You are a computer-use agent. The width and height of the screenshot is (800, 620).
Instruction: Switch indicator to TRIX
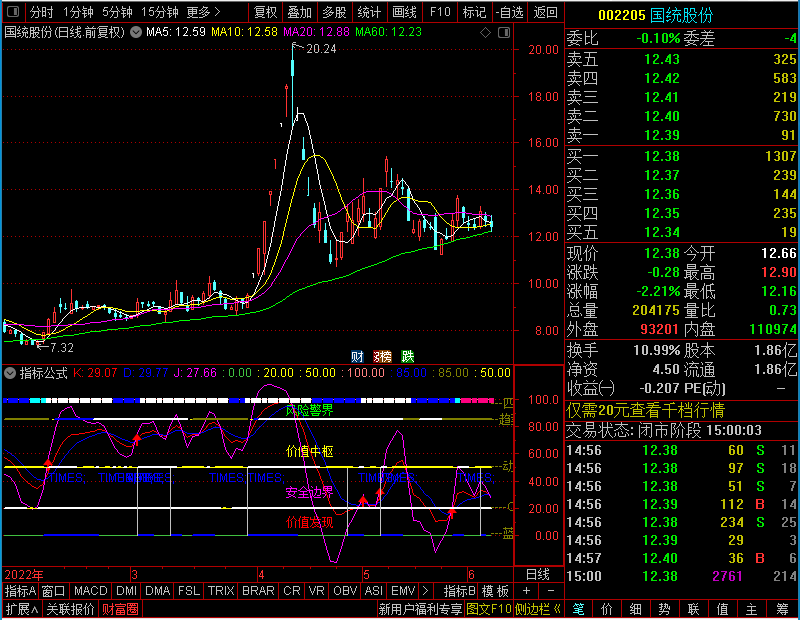pyautogui.click(x=221, y=591)
